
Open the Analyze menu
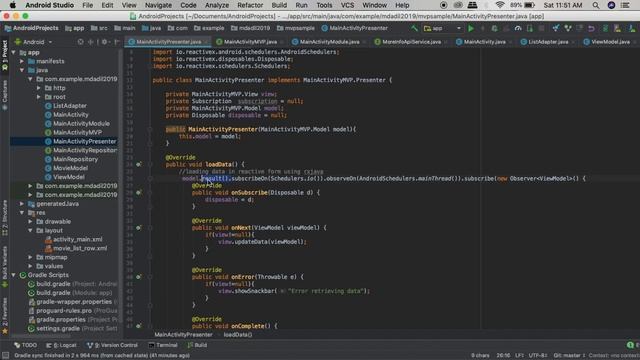click(217, 5)
